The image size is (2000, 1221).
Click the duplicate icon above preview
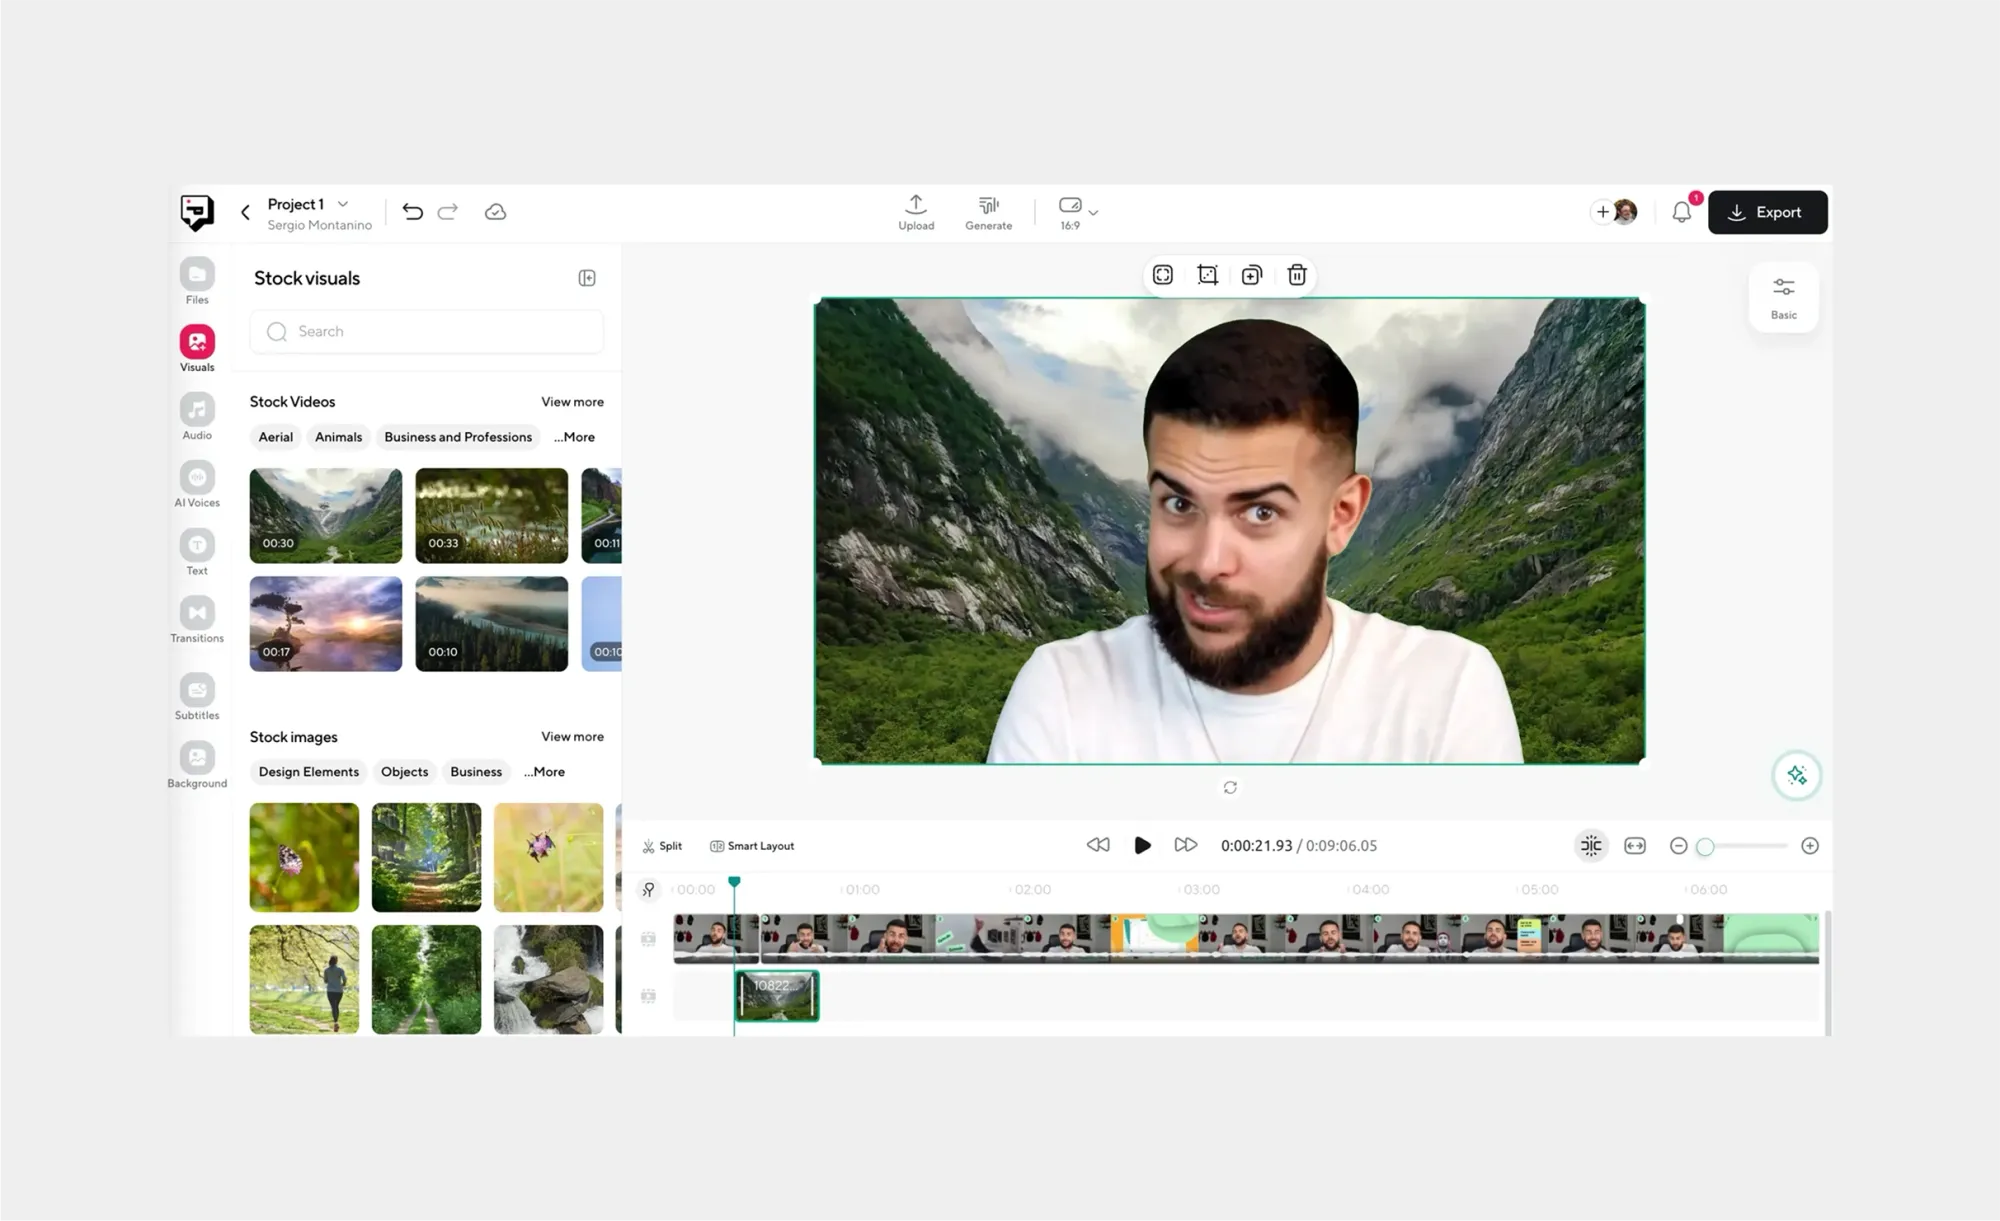pos(1252,275)
